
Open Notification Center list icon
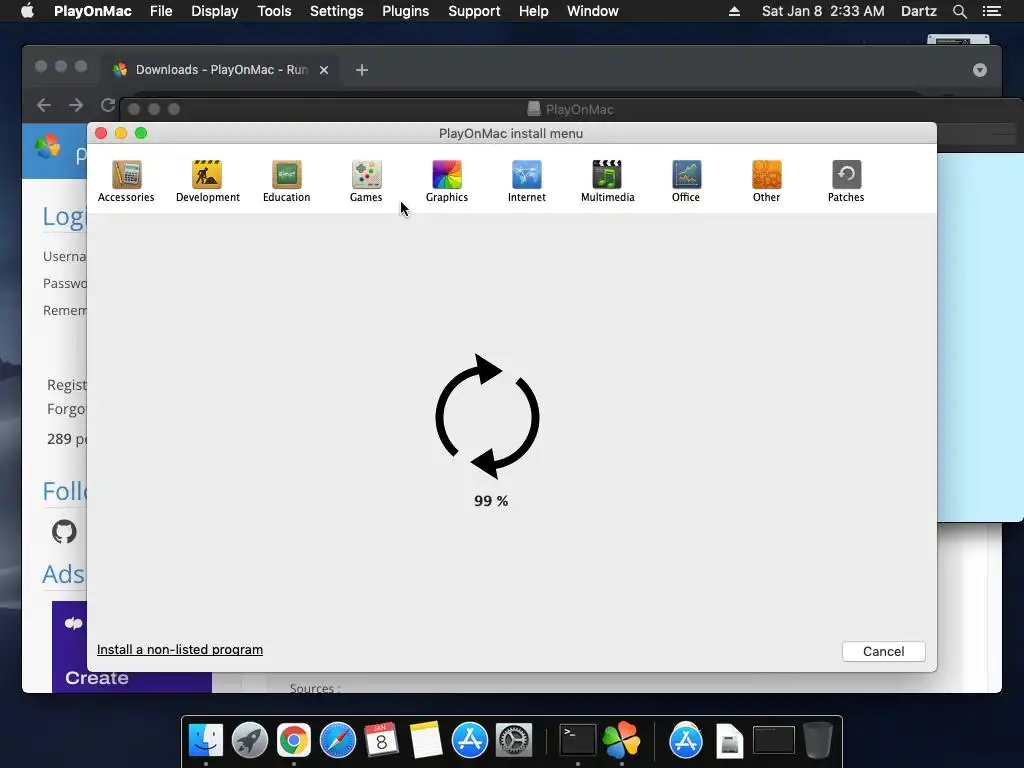tap(991, 11)
